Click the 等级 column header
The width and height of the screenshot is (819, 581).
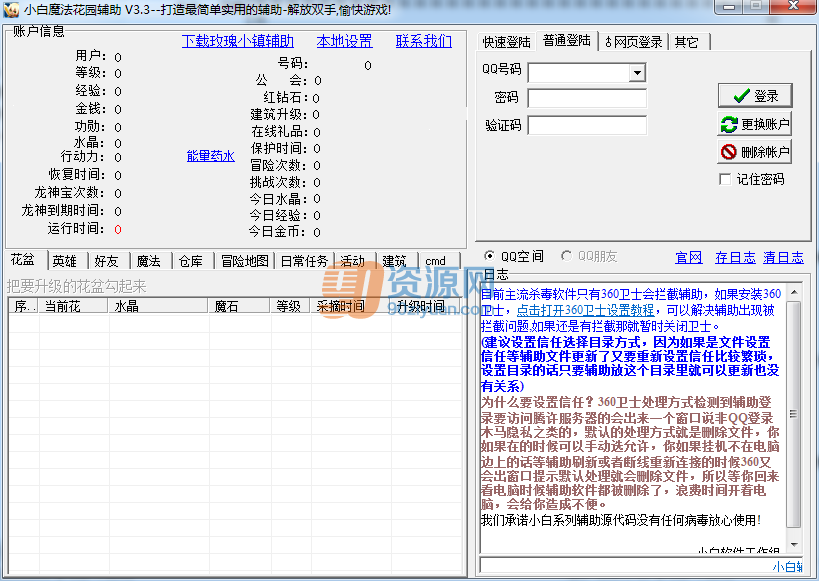[290, 306]
